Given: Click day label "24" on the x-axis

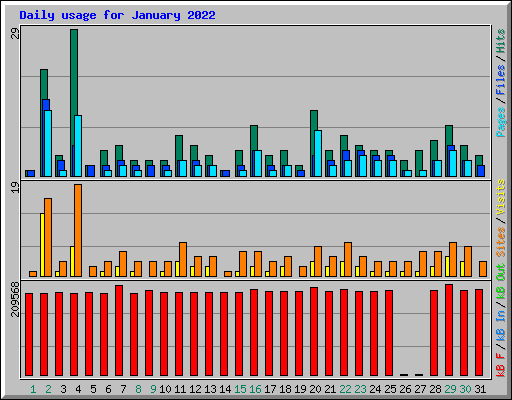Looking at the screenshot, I should (x=375, y=389).
